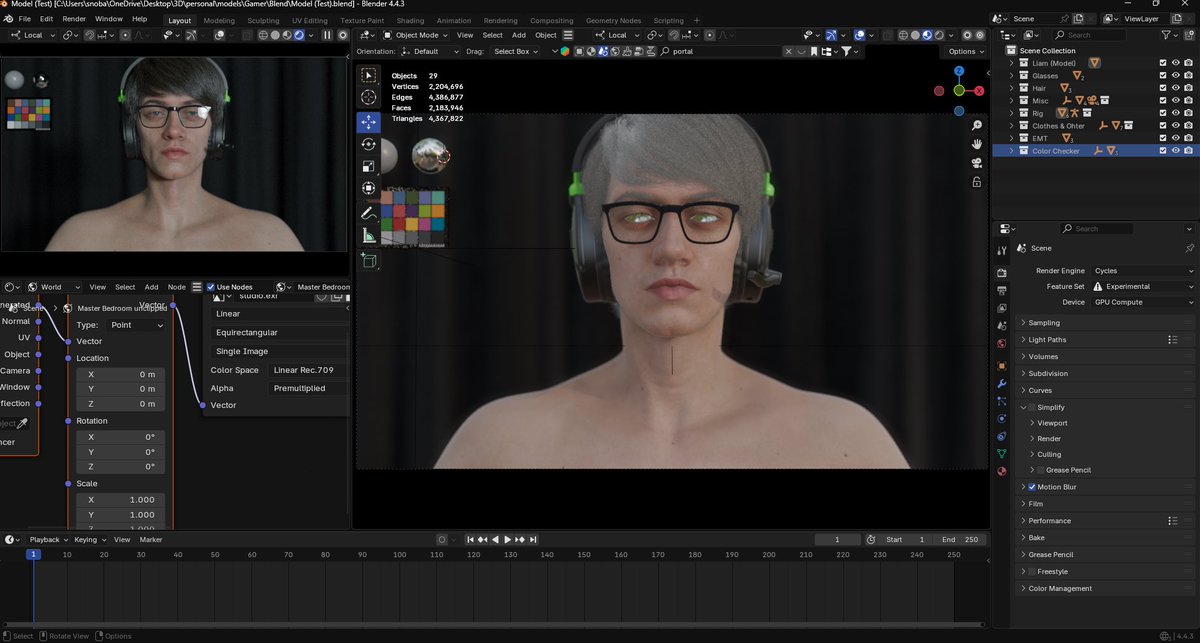The height and width of the screenshot is (643, 1200).
Task: Select the Rotate tool
Action: tap(369, 144)
